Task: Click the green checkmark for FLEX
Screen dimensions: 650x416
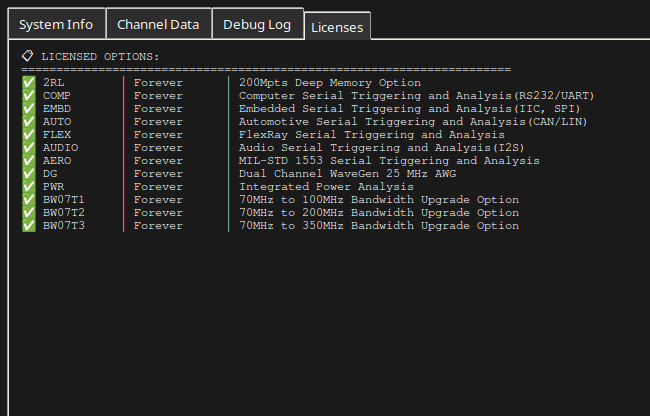Action: (29, 134)
